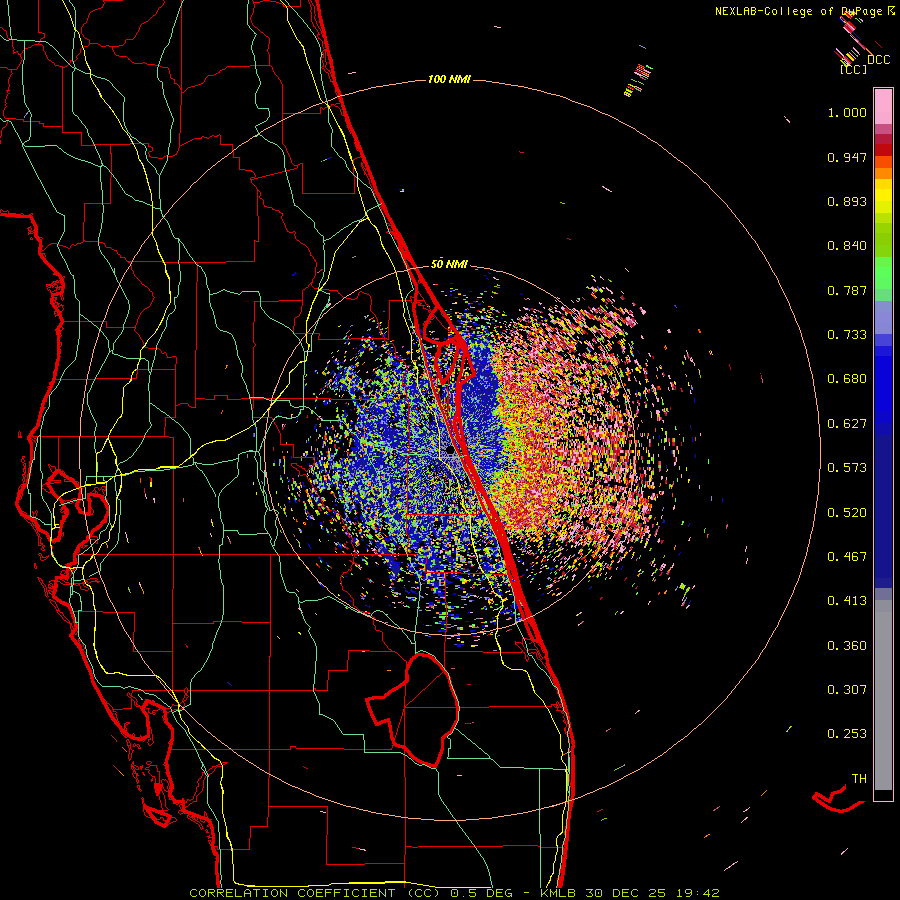
Task: Click the 19:42 timestamp text
Action: [697, 893]
